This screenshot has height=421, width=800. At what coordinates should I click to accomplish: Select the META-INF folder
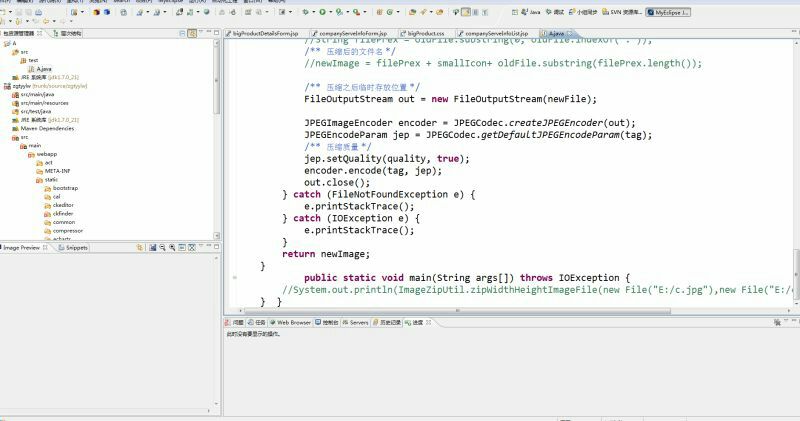[x=57, y=171]
